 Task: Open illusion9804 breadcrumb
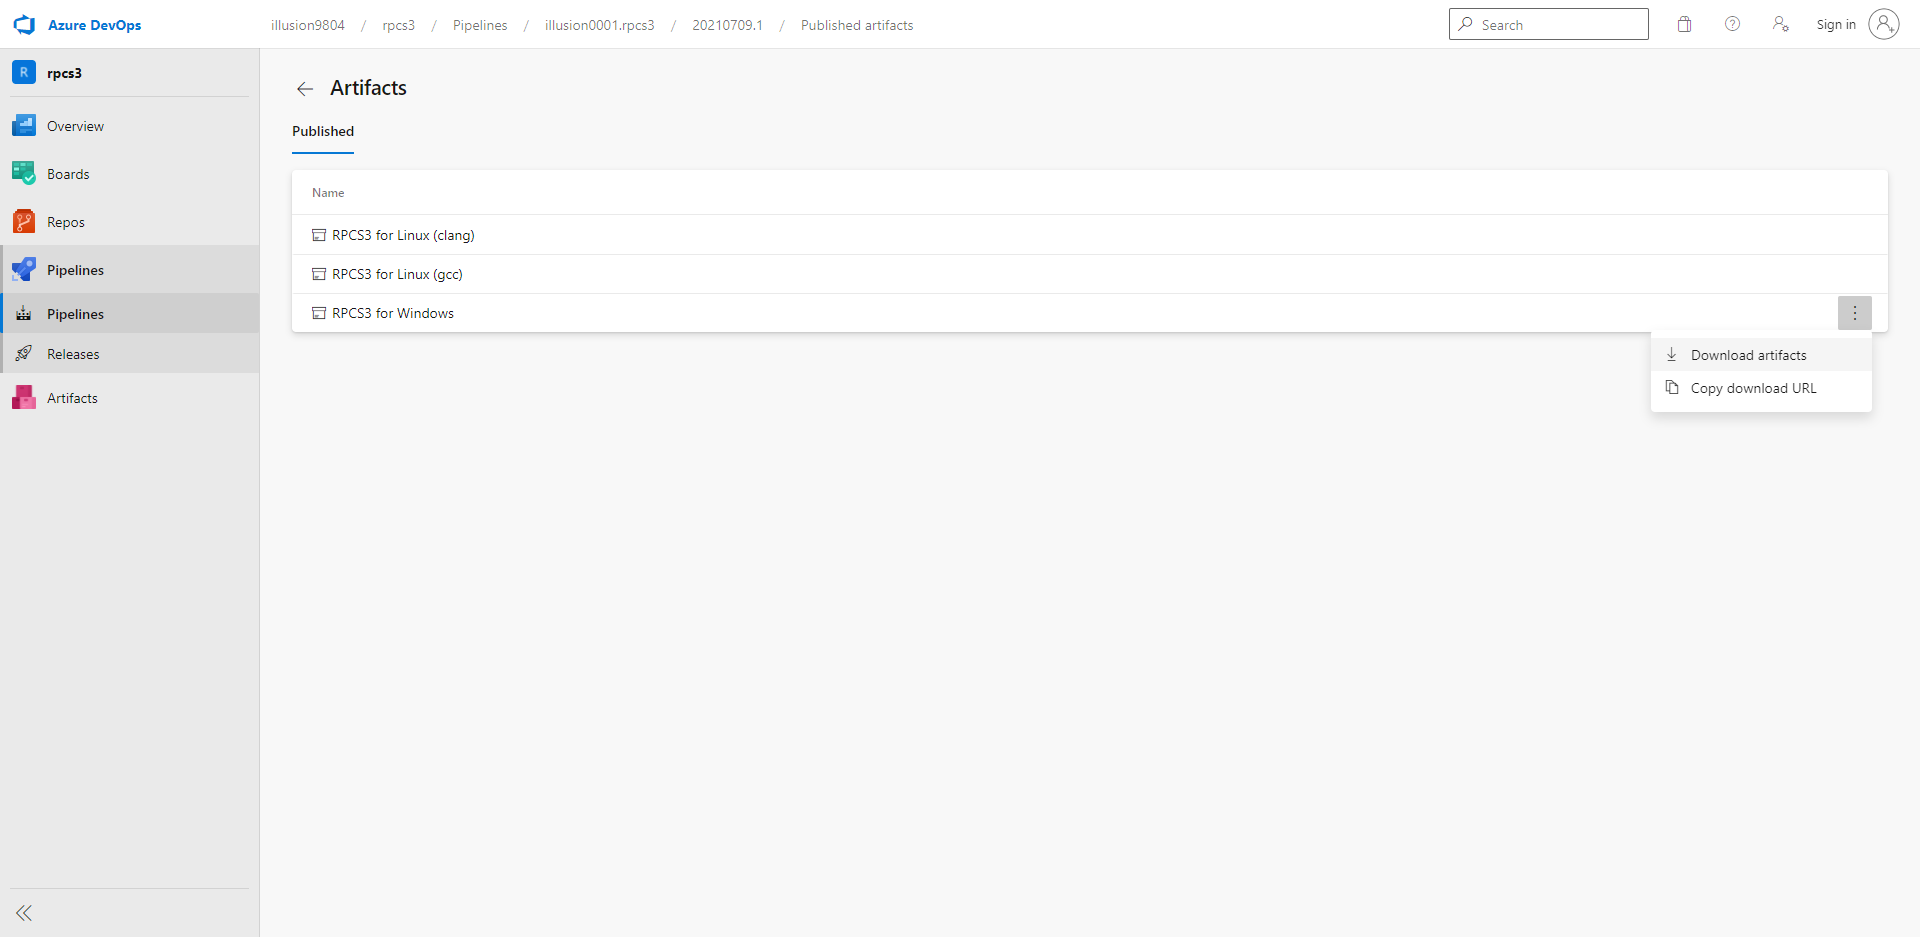coord(307,25)
